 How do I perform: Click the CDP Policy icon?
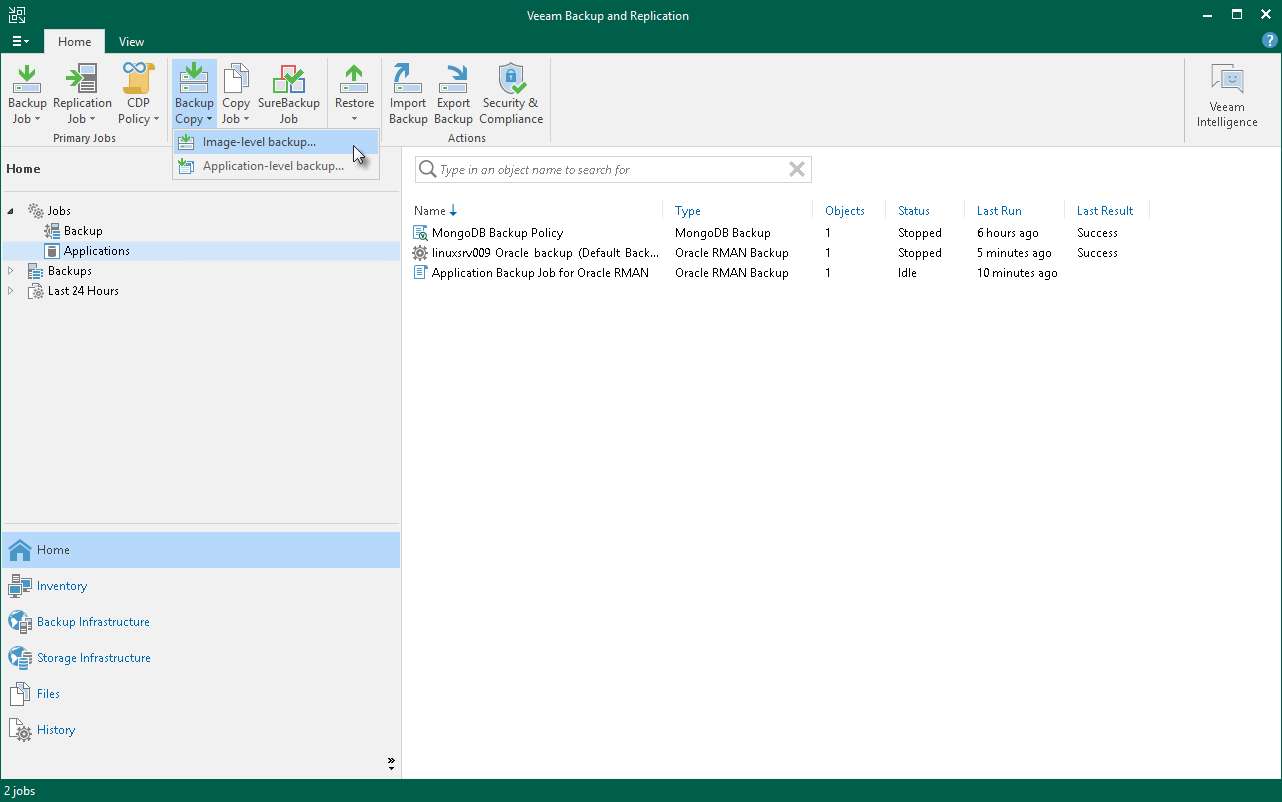[x=138, y=94]
